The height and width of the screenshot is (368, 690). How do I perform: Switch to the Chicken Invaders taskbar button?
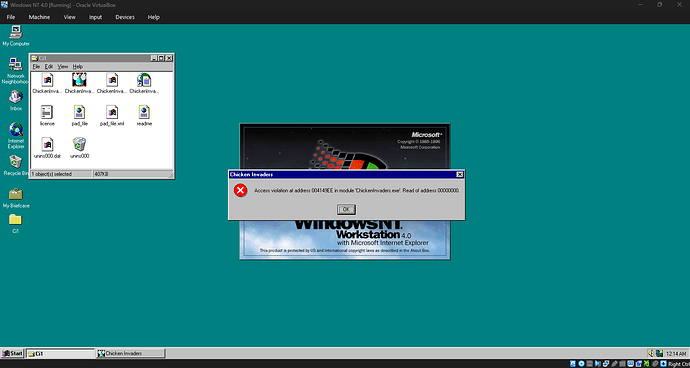(131, 353)
